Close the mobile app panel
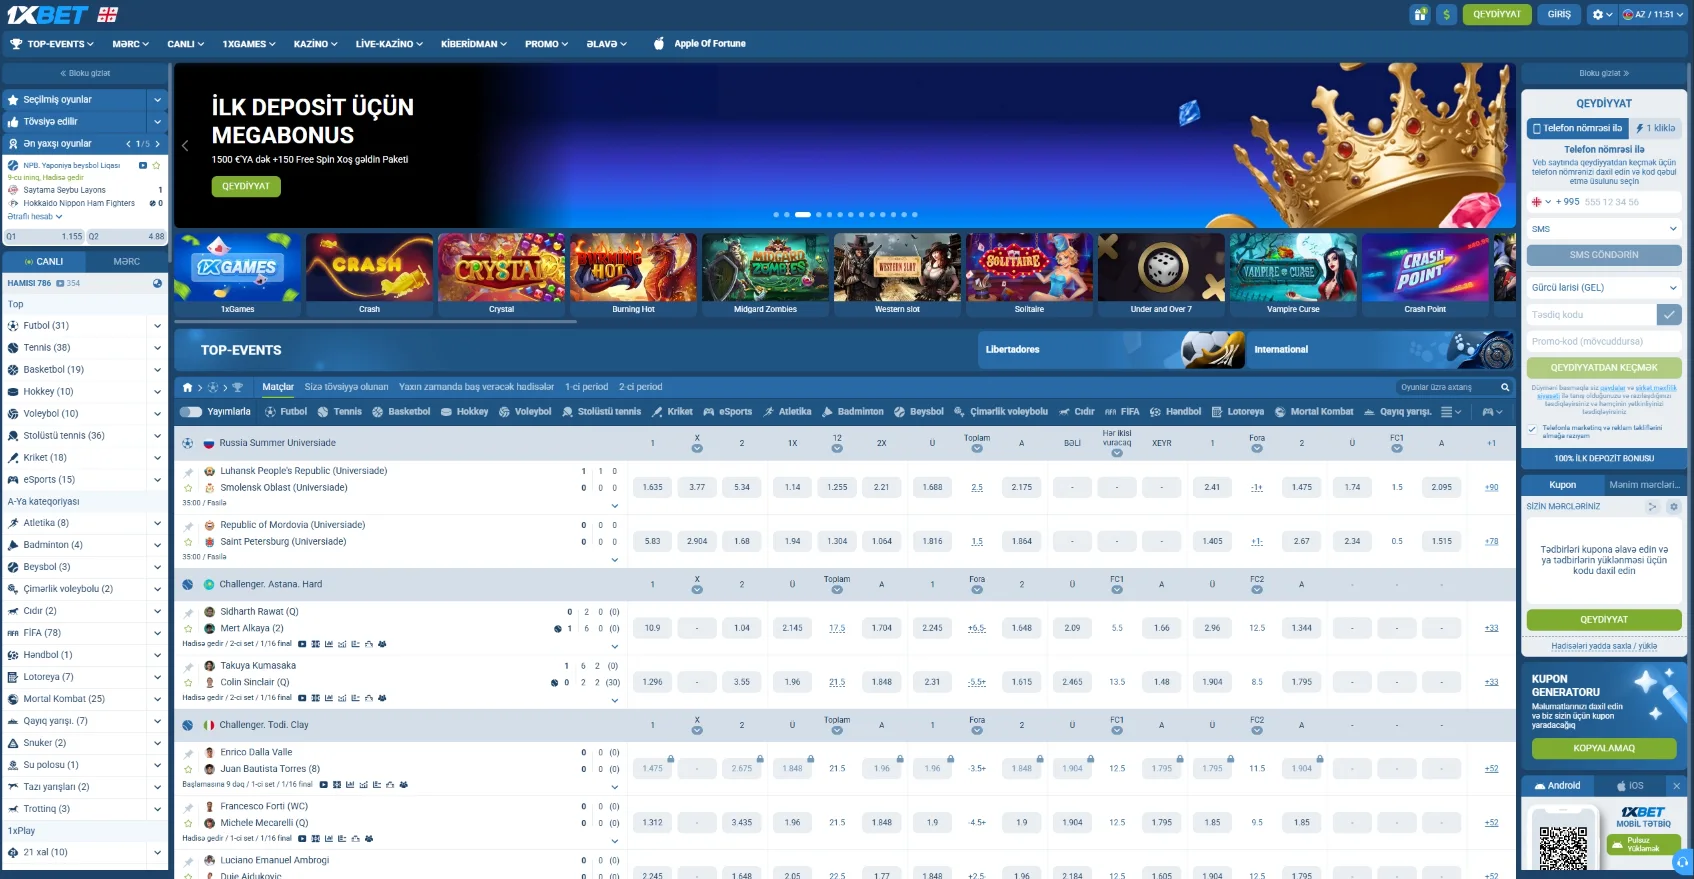Viewport: 1694px width, 879px height. tap(1676, 786)
